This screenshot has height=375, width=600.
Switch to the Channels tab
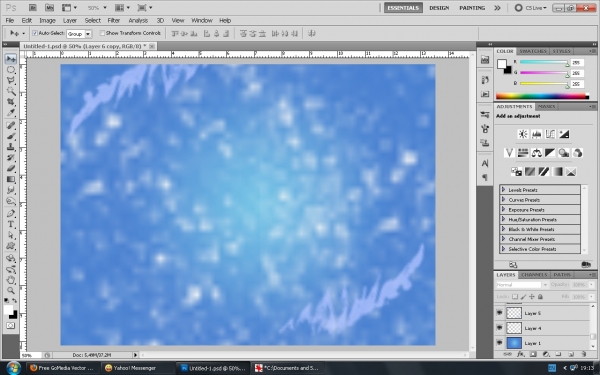click(534, 275)
